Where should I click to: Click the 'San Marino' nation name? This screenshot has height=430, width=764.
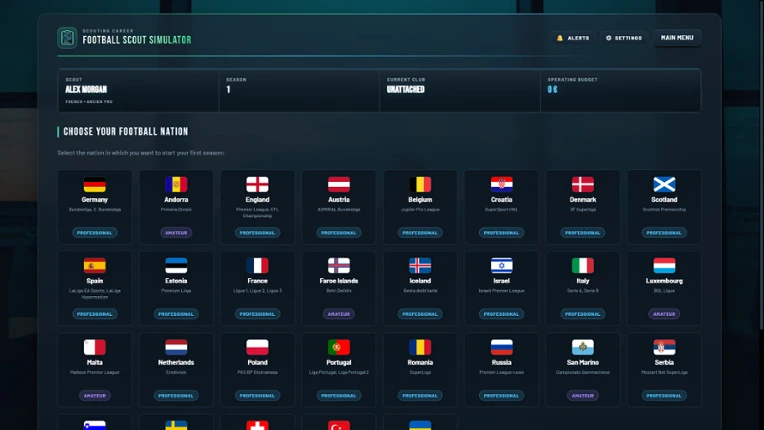(583, 362)
